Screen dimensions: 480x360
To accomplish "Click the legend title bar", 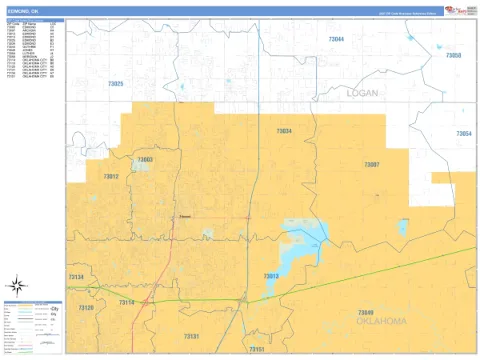I will [33, 302].
